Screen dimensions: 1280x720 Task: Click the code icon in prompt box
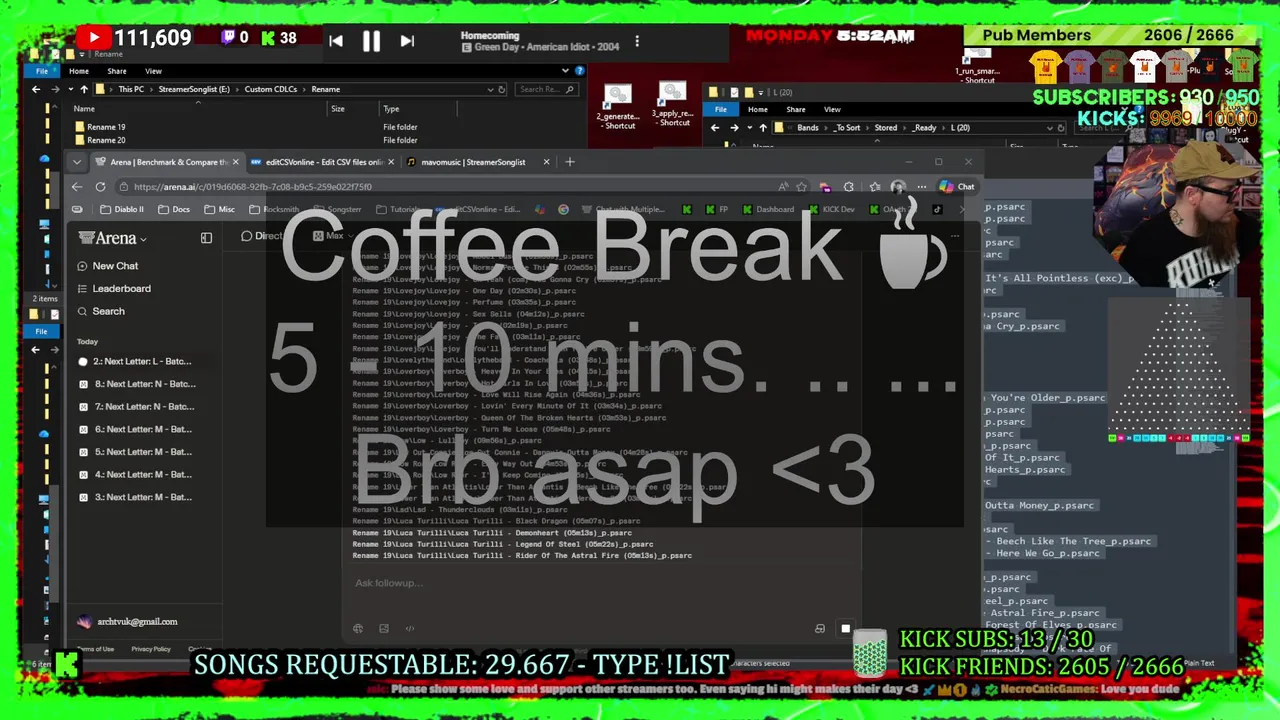click(x=410, y=629)
